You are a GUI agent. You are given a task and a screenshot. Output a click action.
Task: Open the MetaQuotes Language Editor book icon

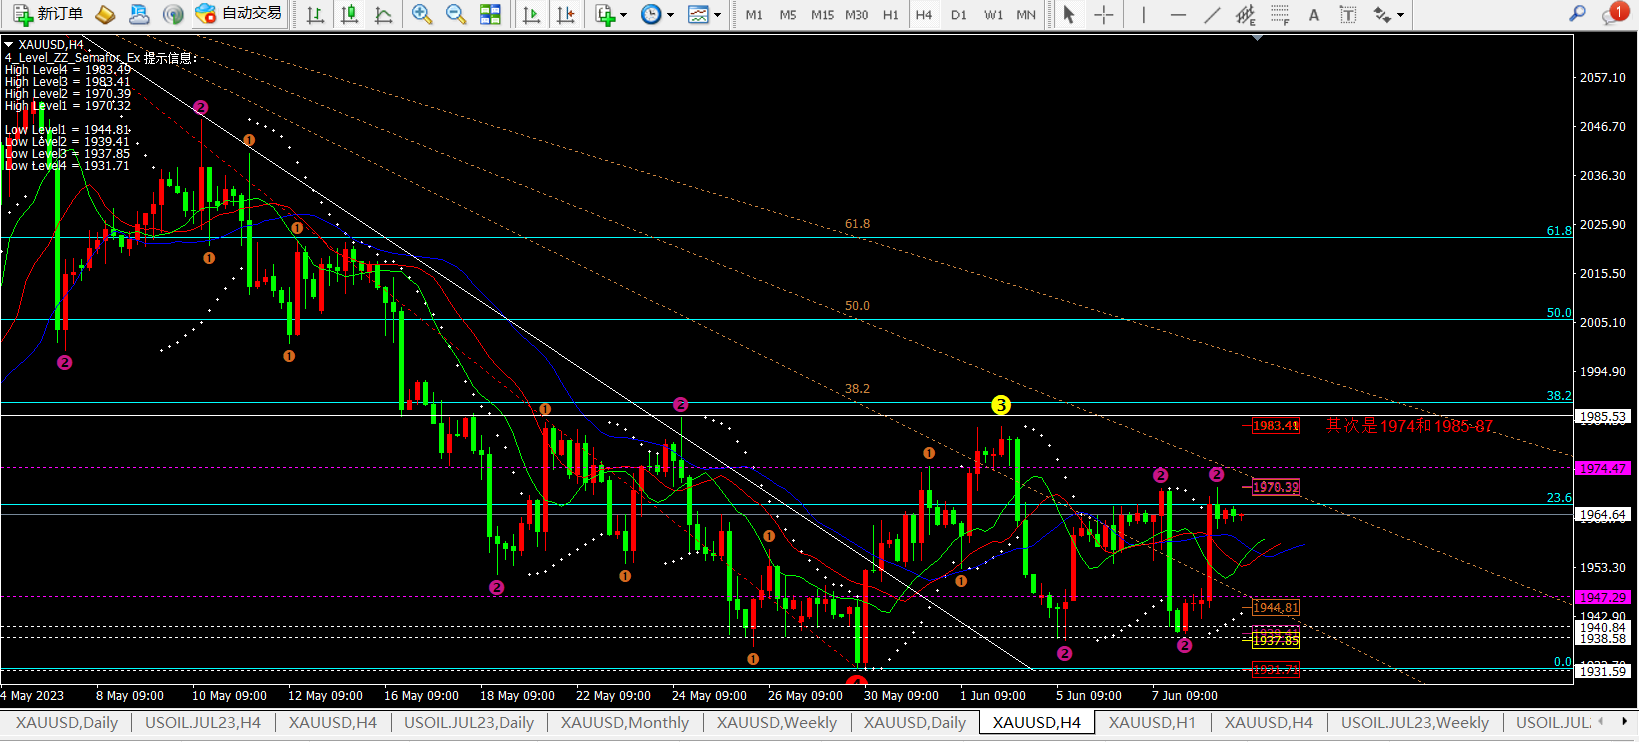tap(105, 14)
